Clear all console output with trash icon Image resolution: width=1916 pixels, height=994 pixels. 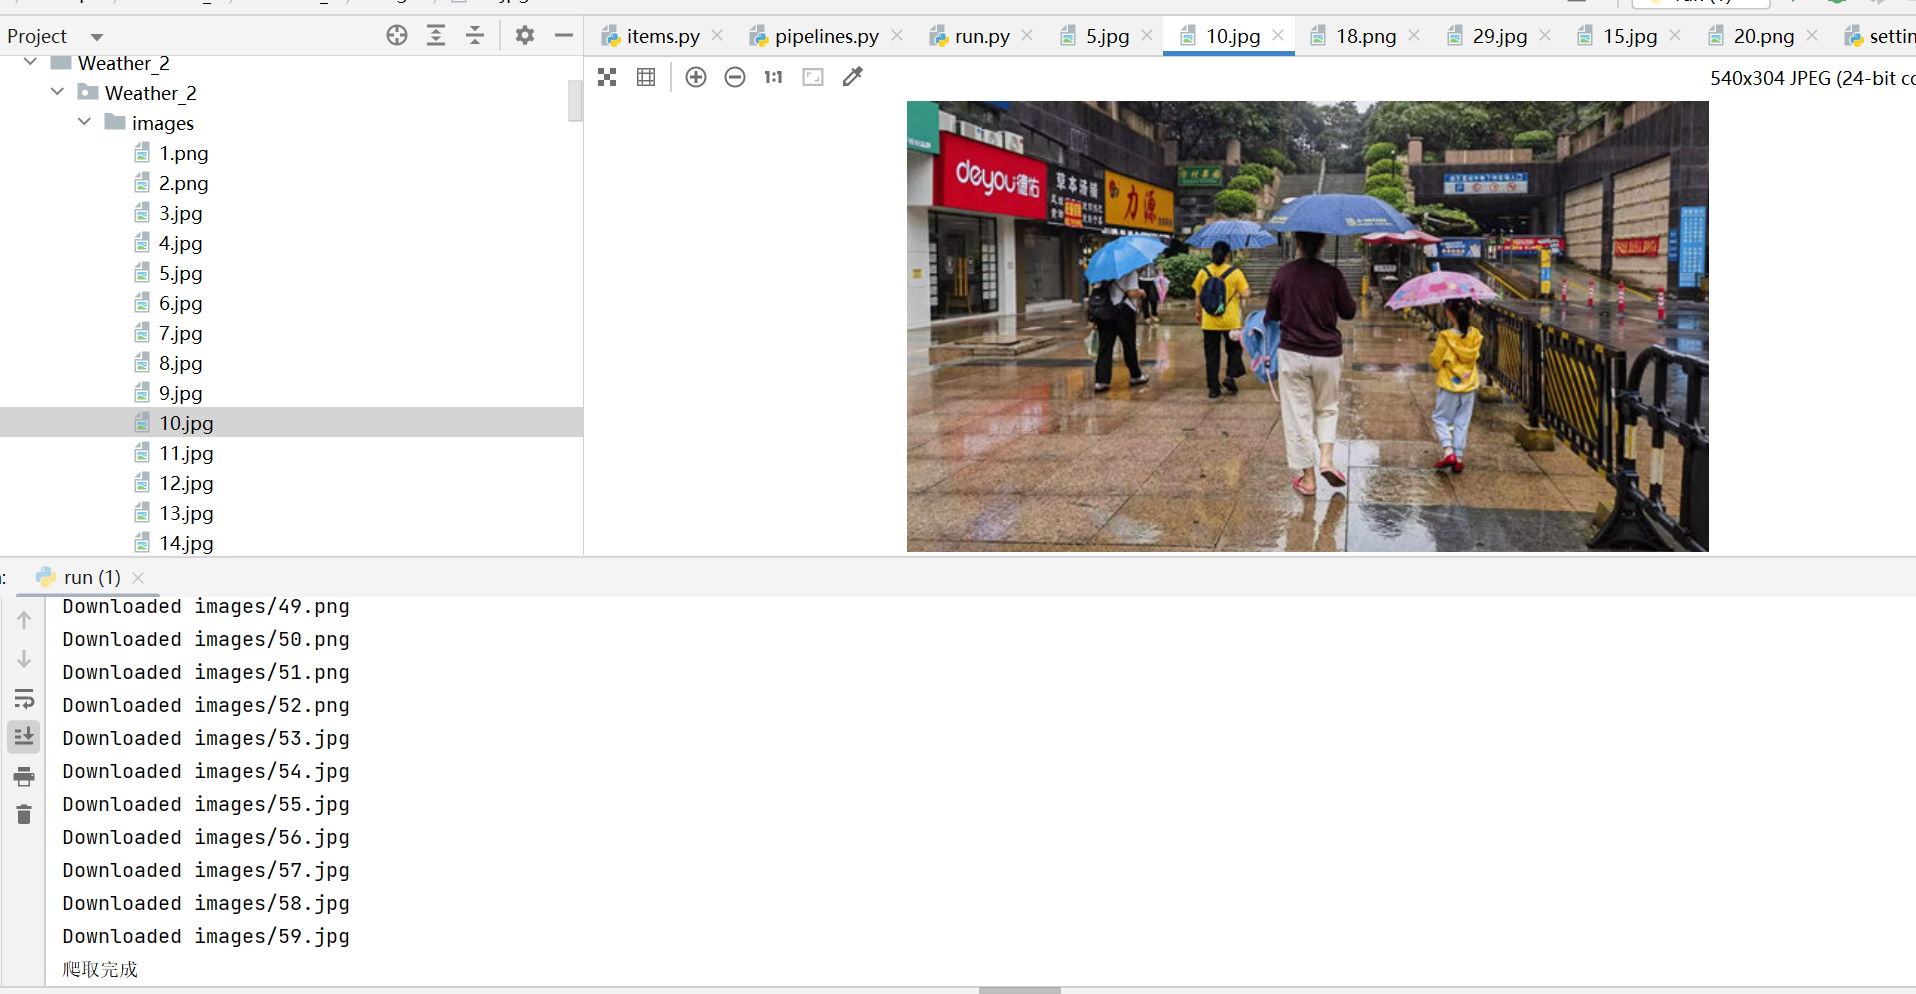click(24, 815)
